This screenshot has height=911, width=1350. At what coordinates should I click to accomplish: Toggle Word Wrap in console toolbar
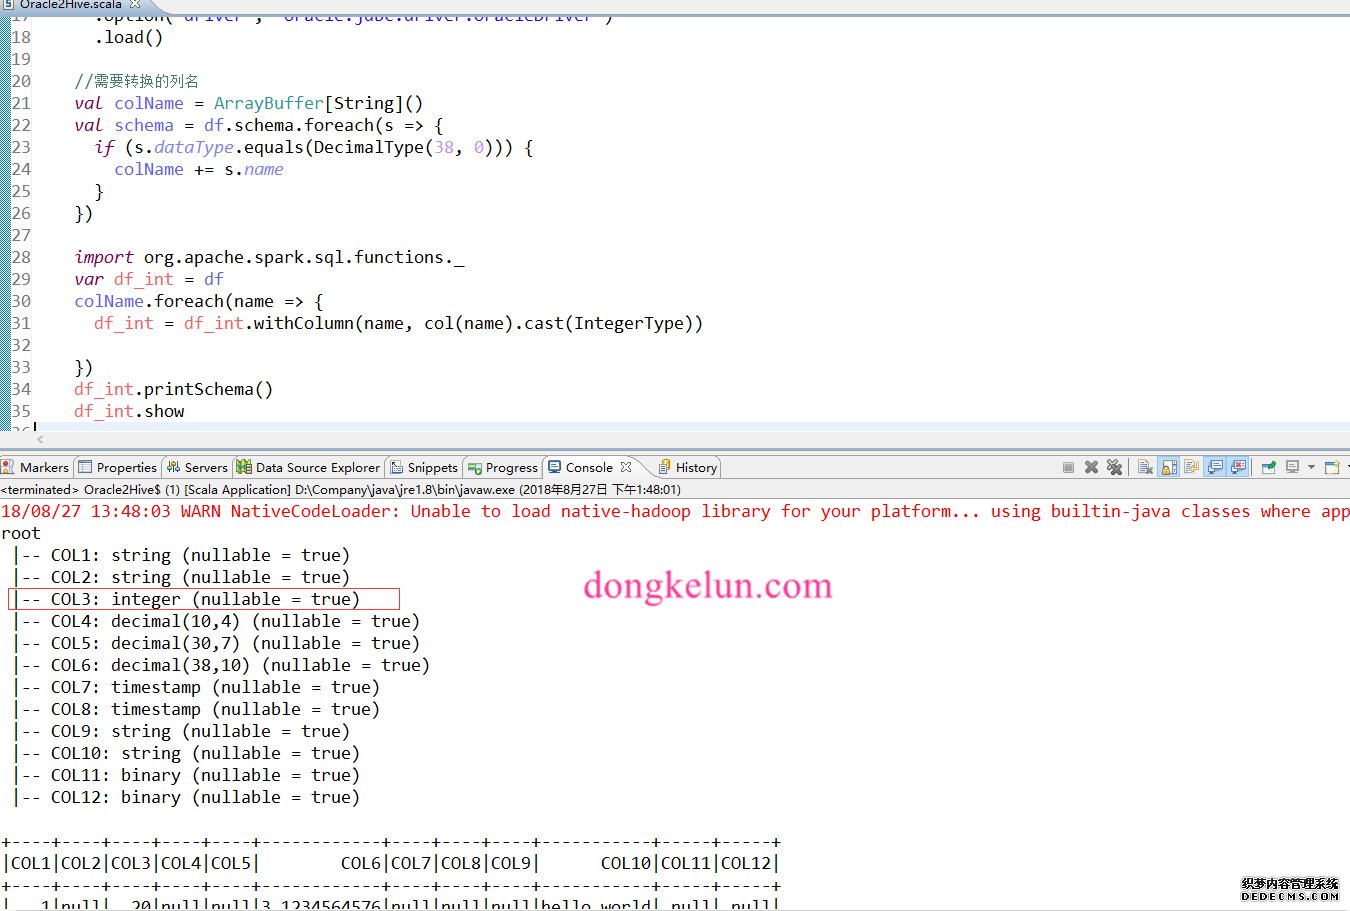tap(1192, 467)
